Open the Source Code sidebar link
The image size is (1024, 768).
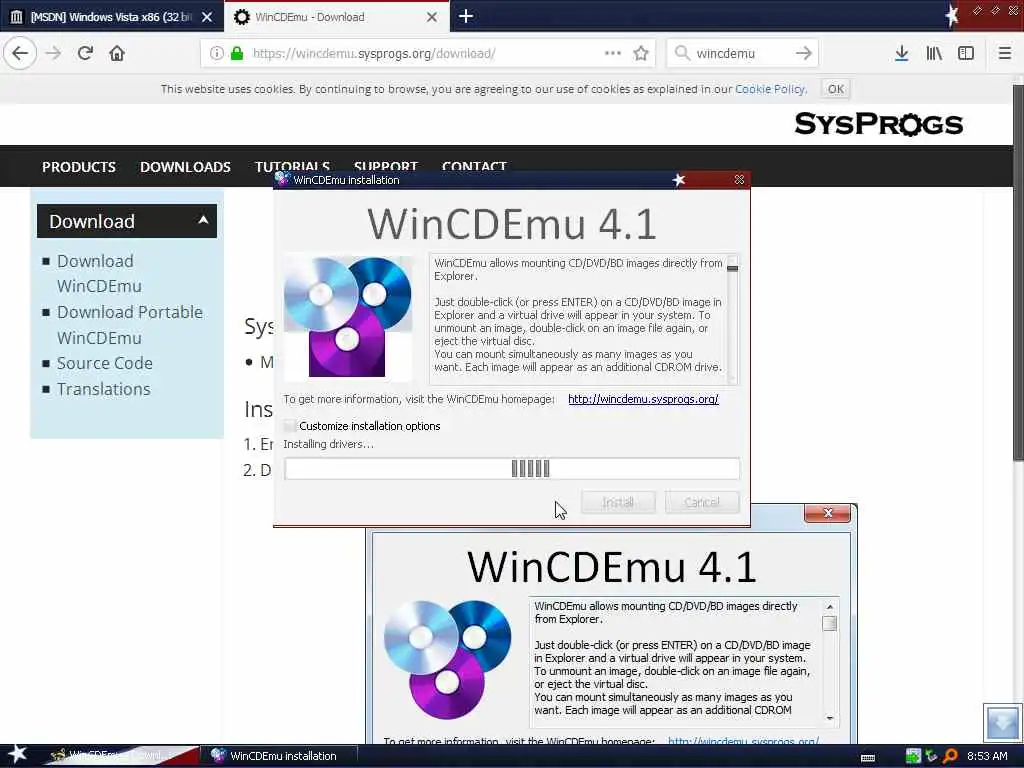point(104,363)
